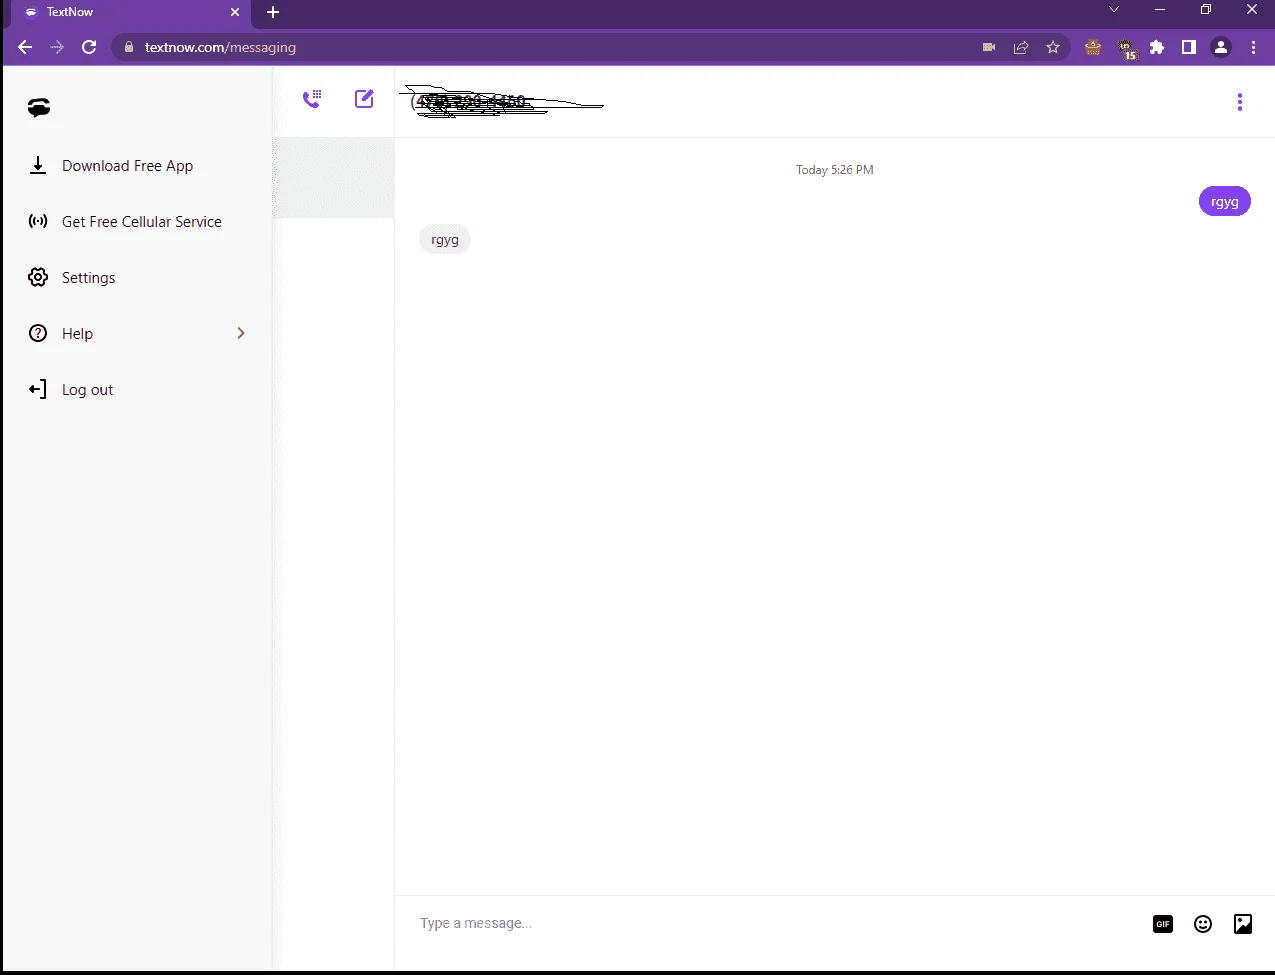Select Download Free App menu item
This screenshot has height=975, width=1275.
[137, 166]
